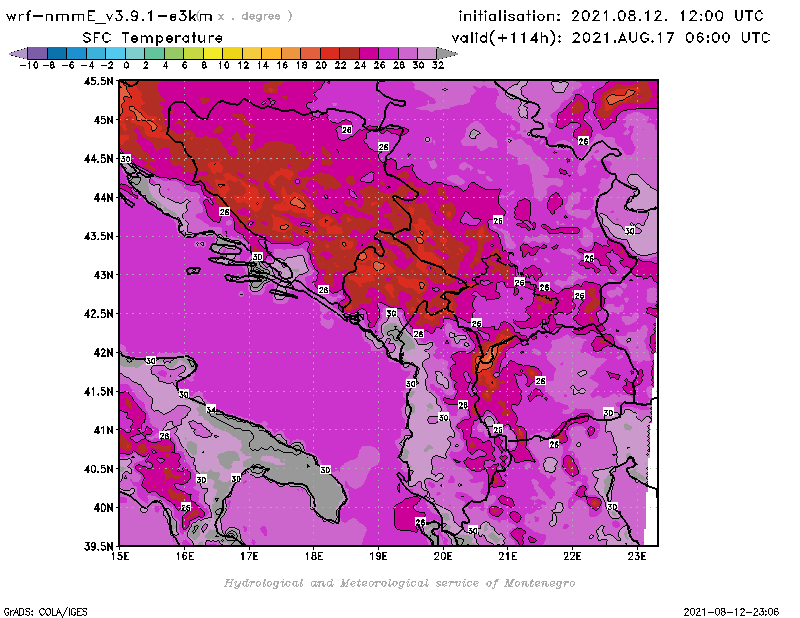Click the '23E' longitude label
Image resolution: width=800 pixels, height=618 pixels.
(x=637, y=556)
